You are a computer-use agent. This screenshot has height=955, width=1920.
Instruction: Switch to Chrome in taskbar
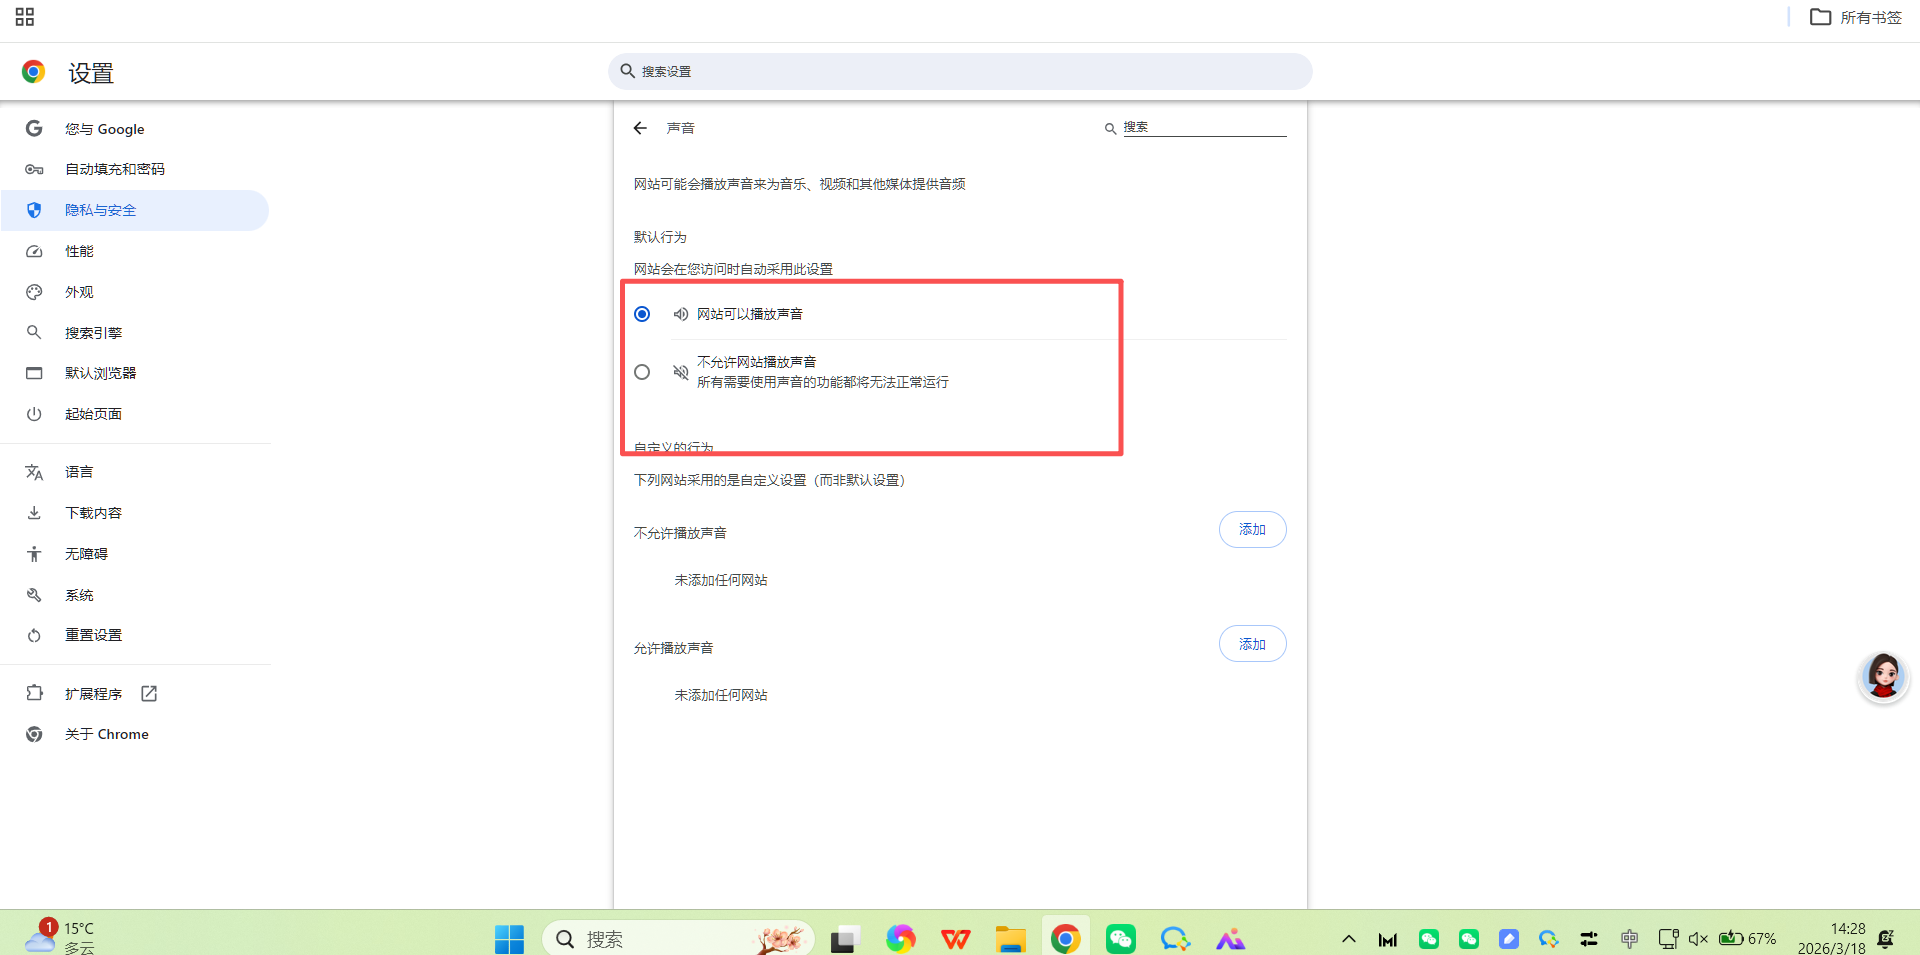coord(1065,938)
